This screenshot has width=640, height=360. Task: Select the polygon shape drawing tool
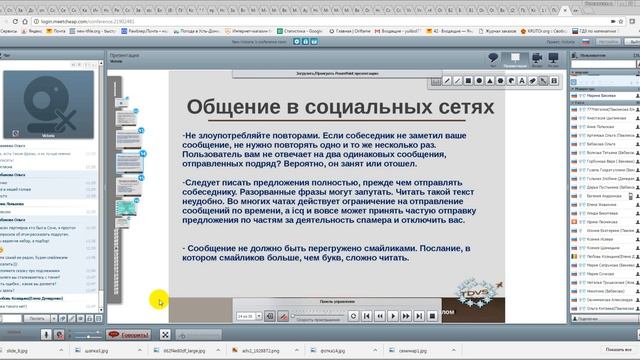pos(500,81)
